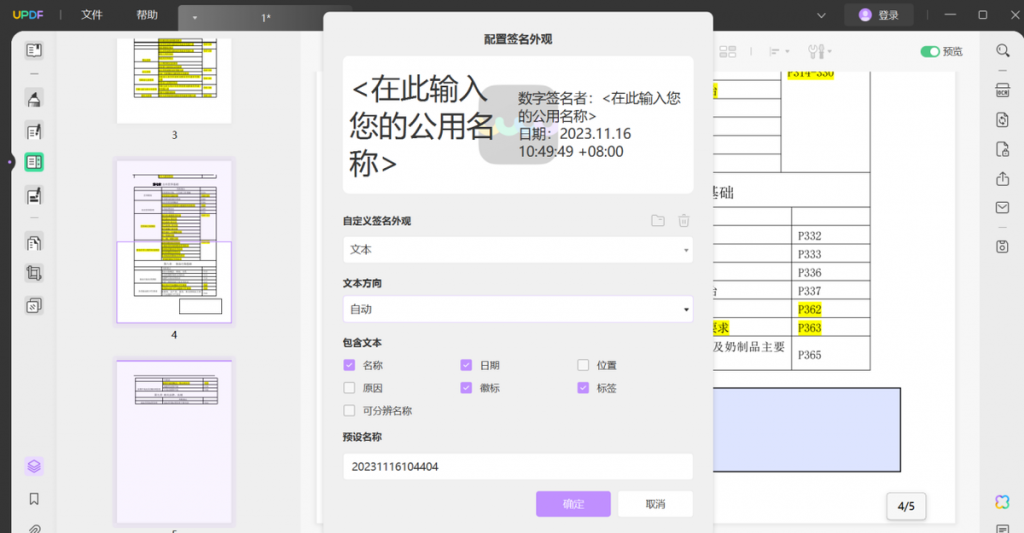Select page 3 thumbnail

174,80
